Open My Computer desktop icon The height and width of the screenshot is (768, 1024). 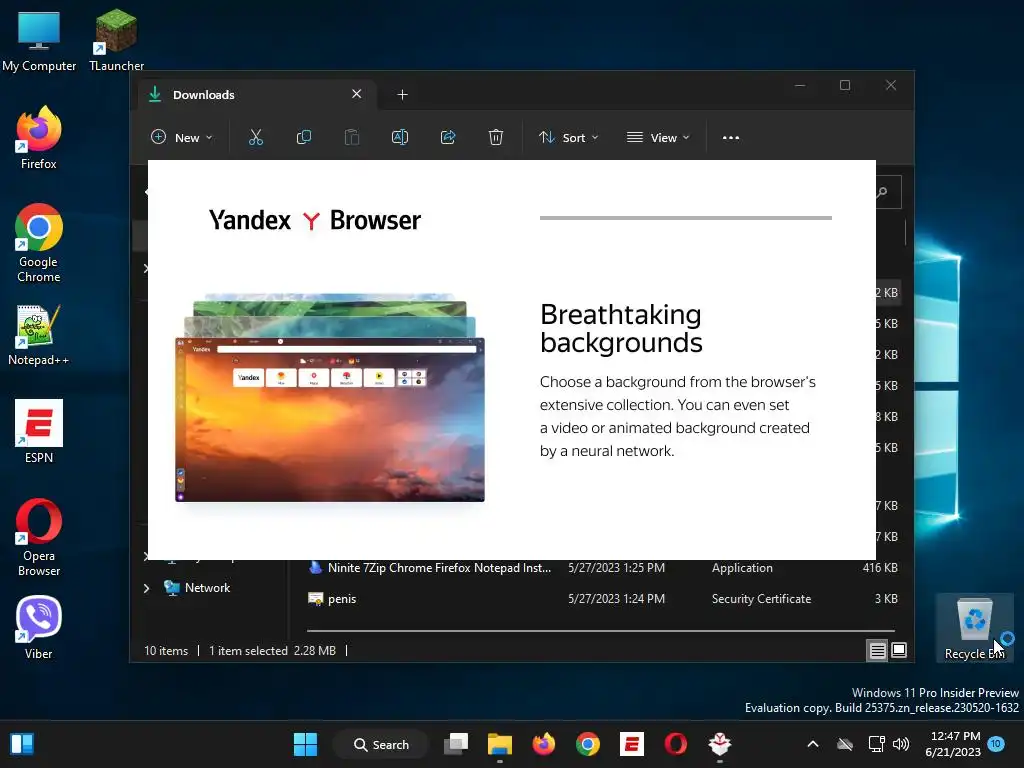(39, 40)
